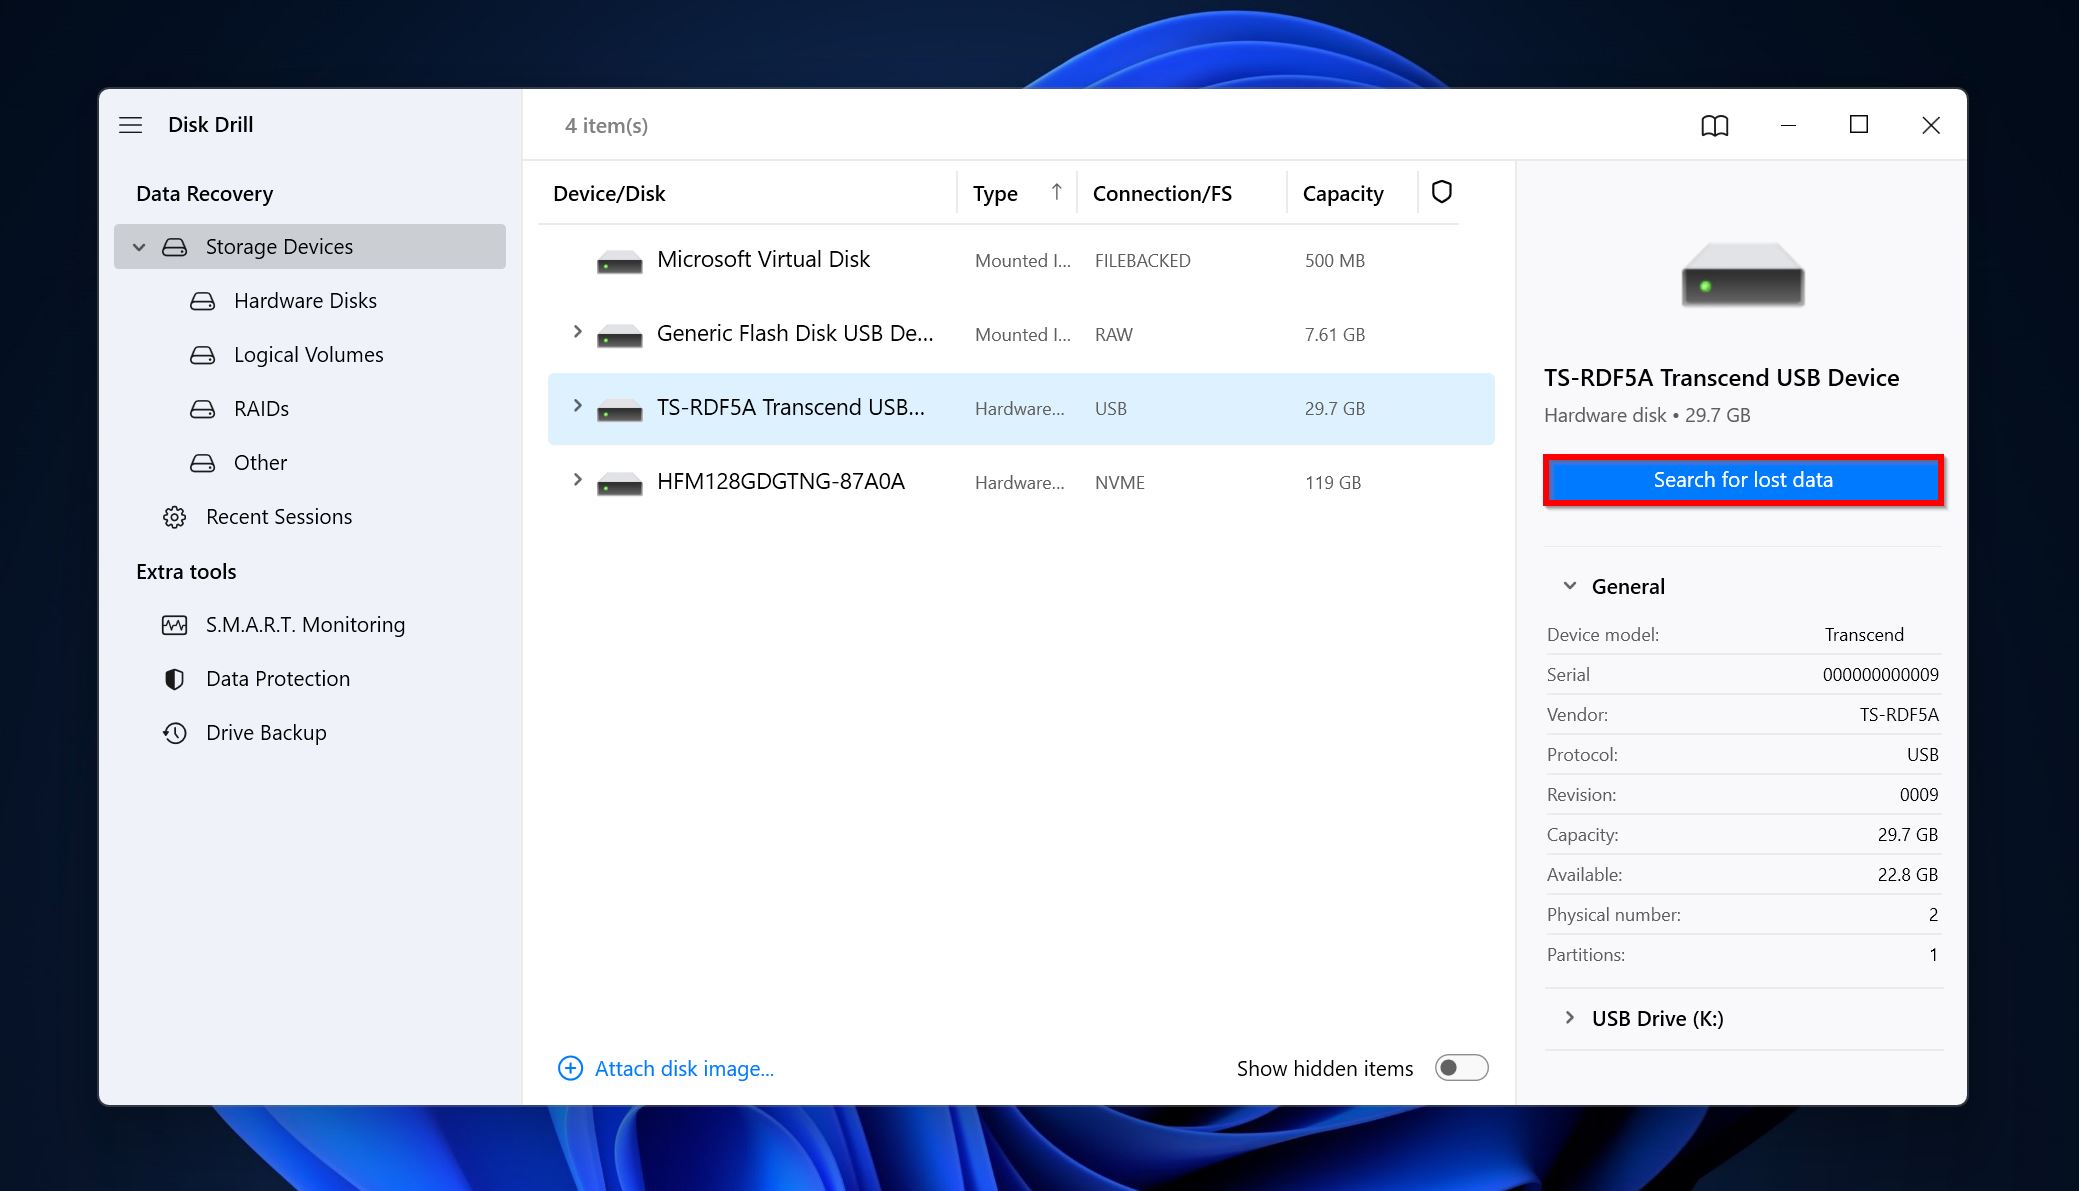Click the plus icon beside Attach disk image
This screenshot has height=1191, width=2079.
click(570, 1068)
